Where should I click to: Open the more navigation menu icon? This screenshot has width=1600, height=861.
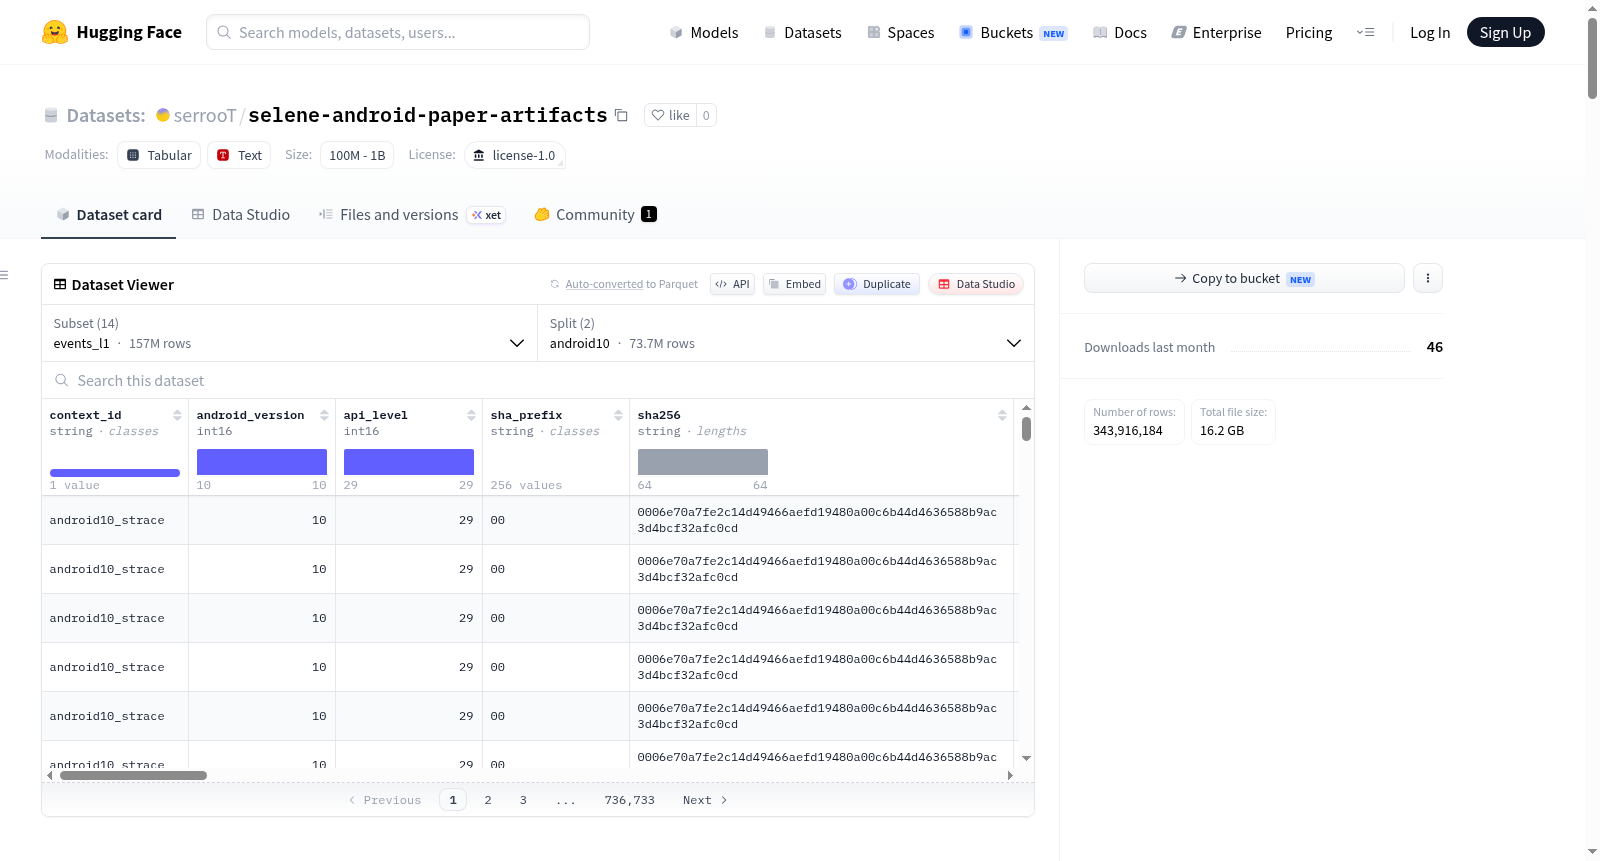pos(1365,32)
